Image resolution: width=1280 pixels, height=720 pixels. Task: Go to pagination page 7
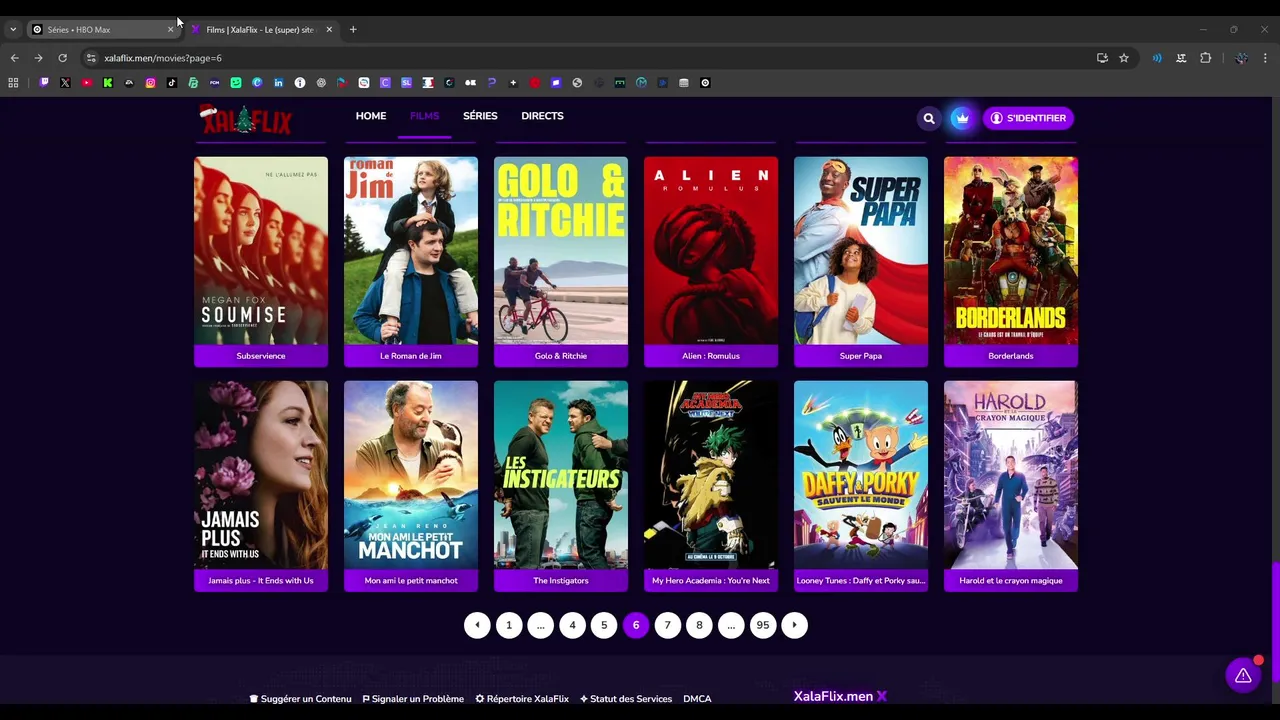coord(667,625)
